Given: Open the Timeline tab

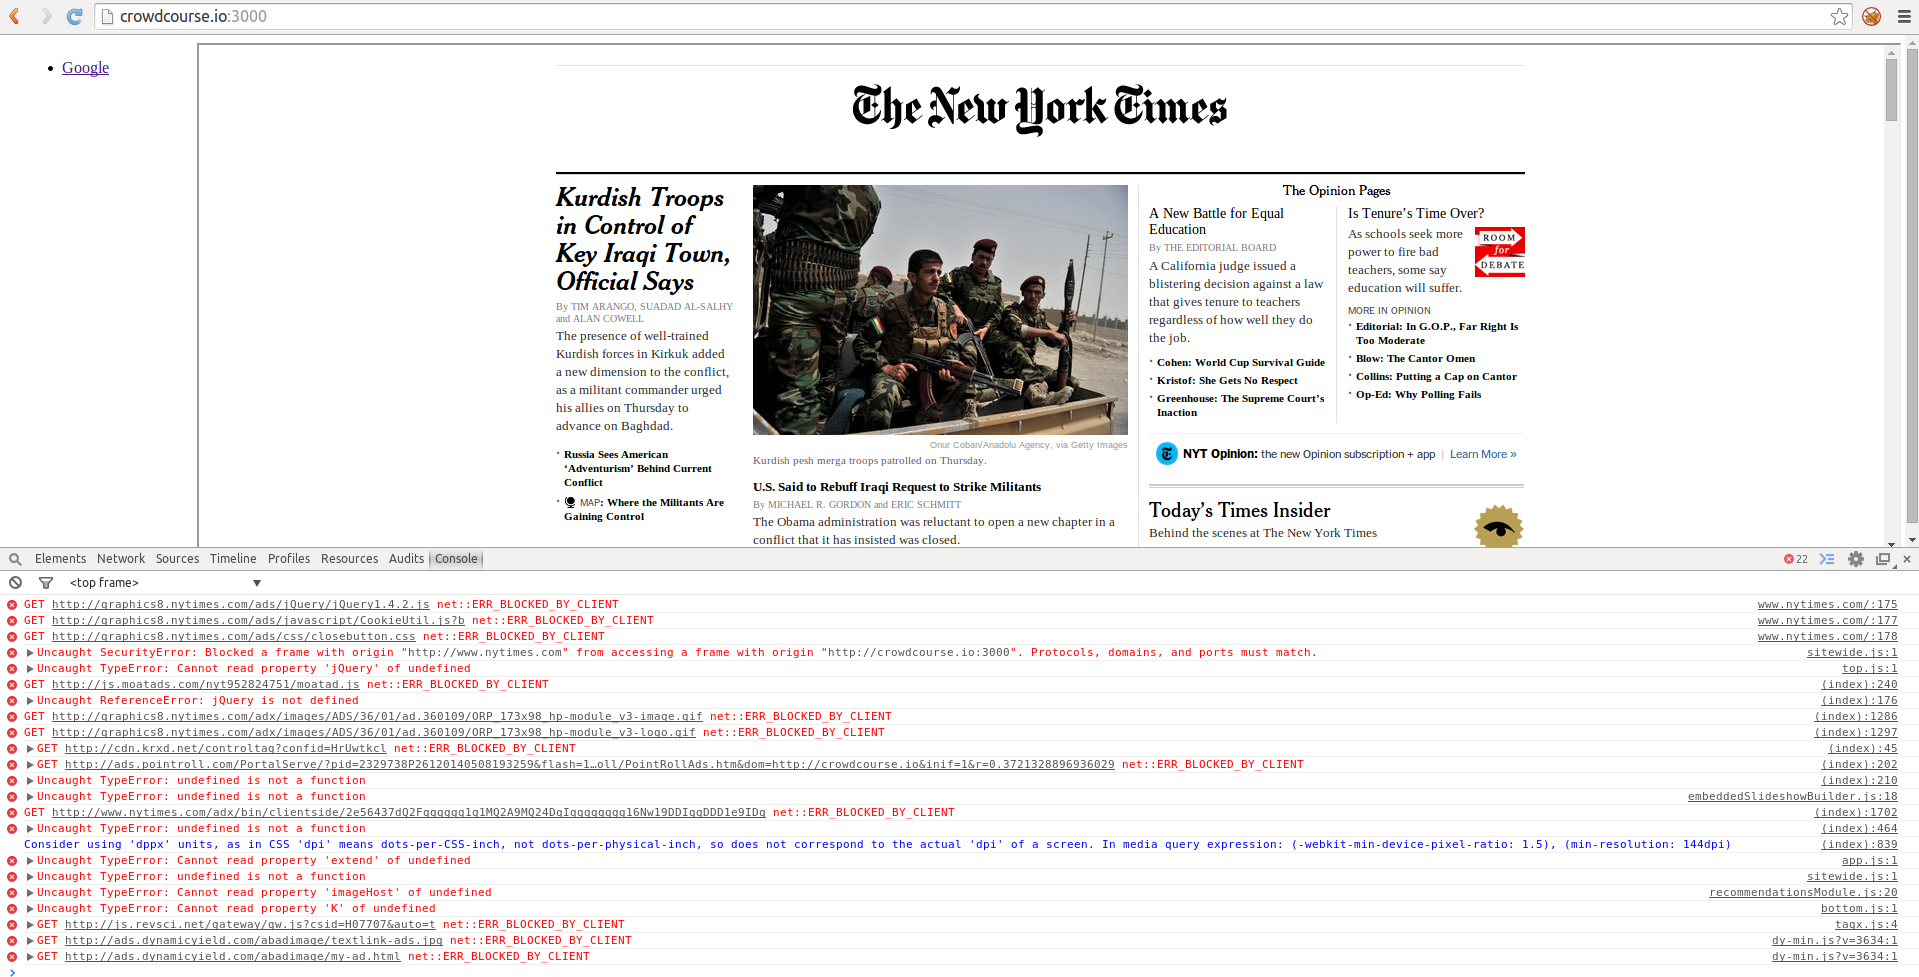Looking at the screenshot, I should [x=233, y=559].
